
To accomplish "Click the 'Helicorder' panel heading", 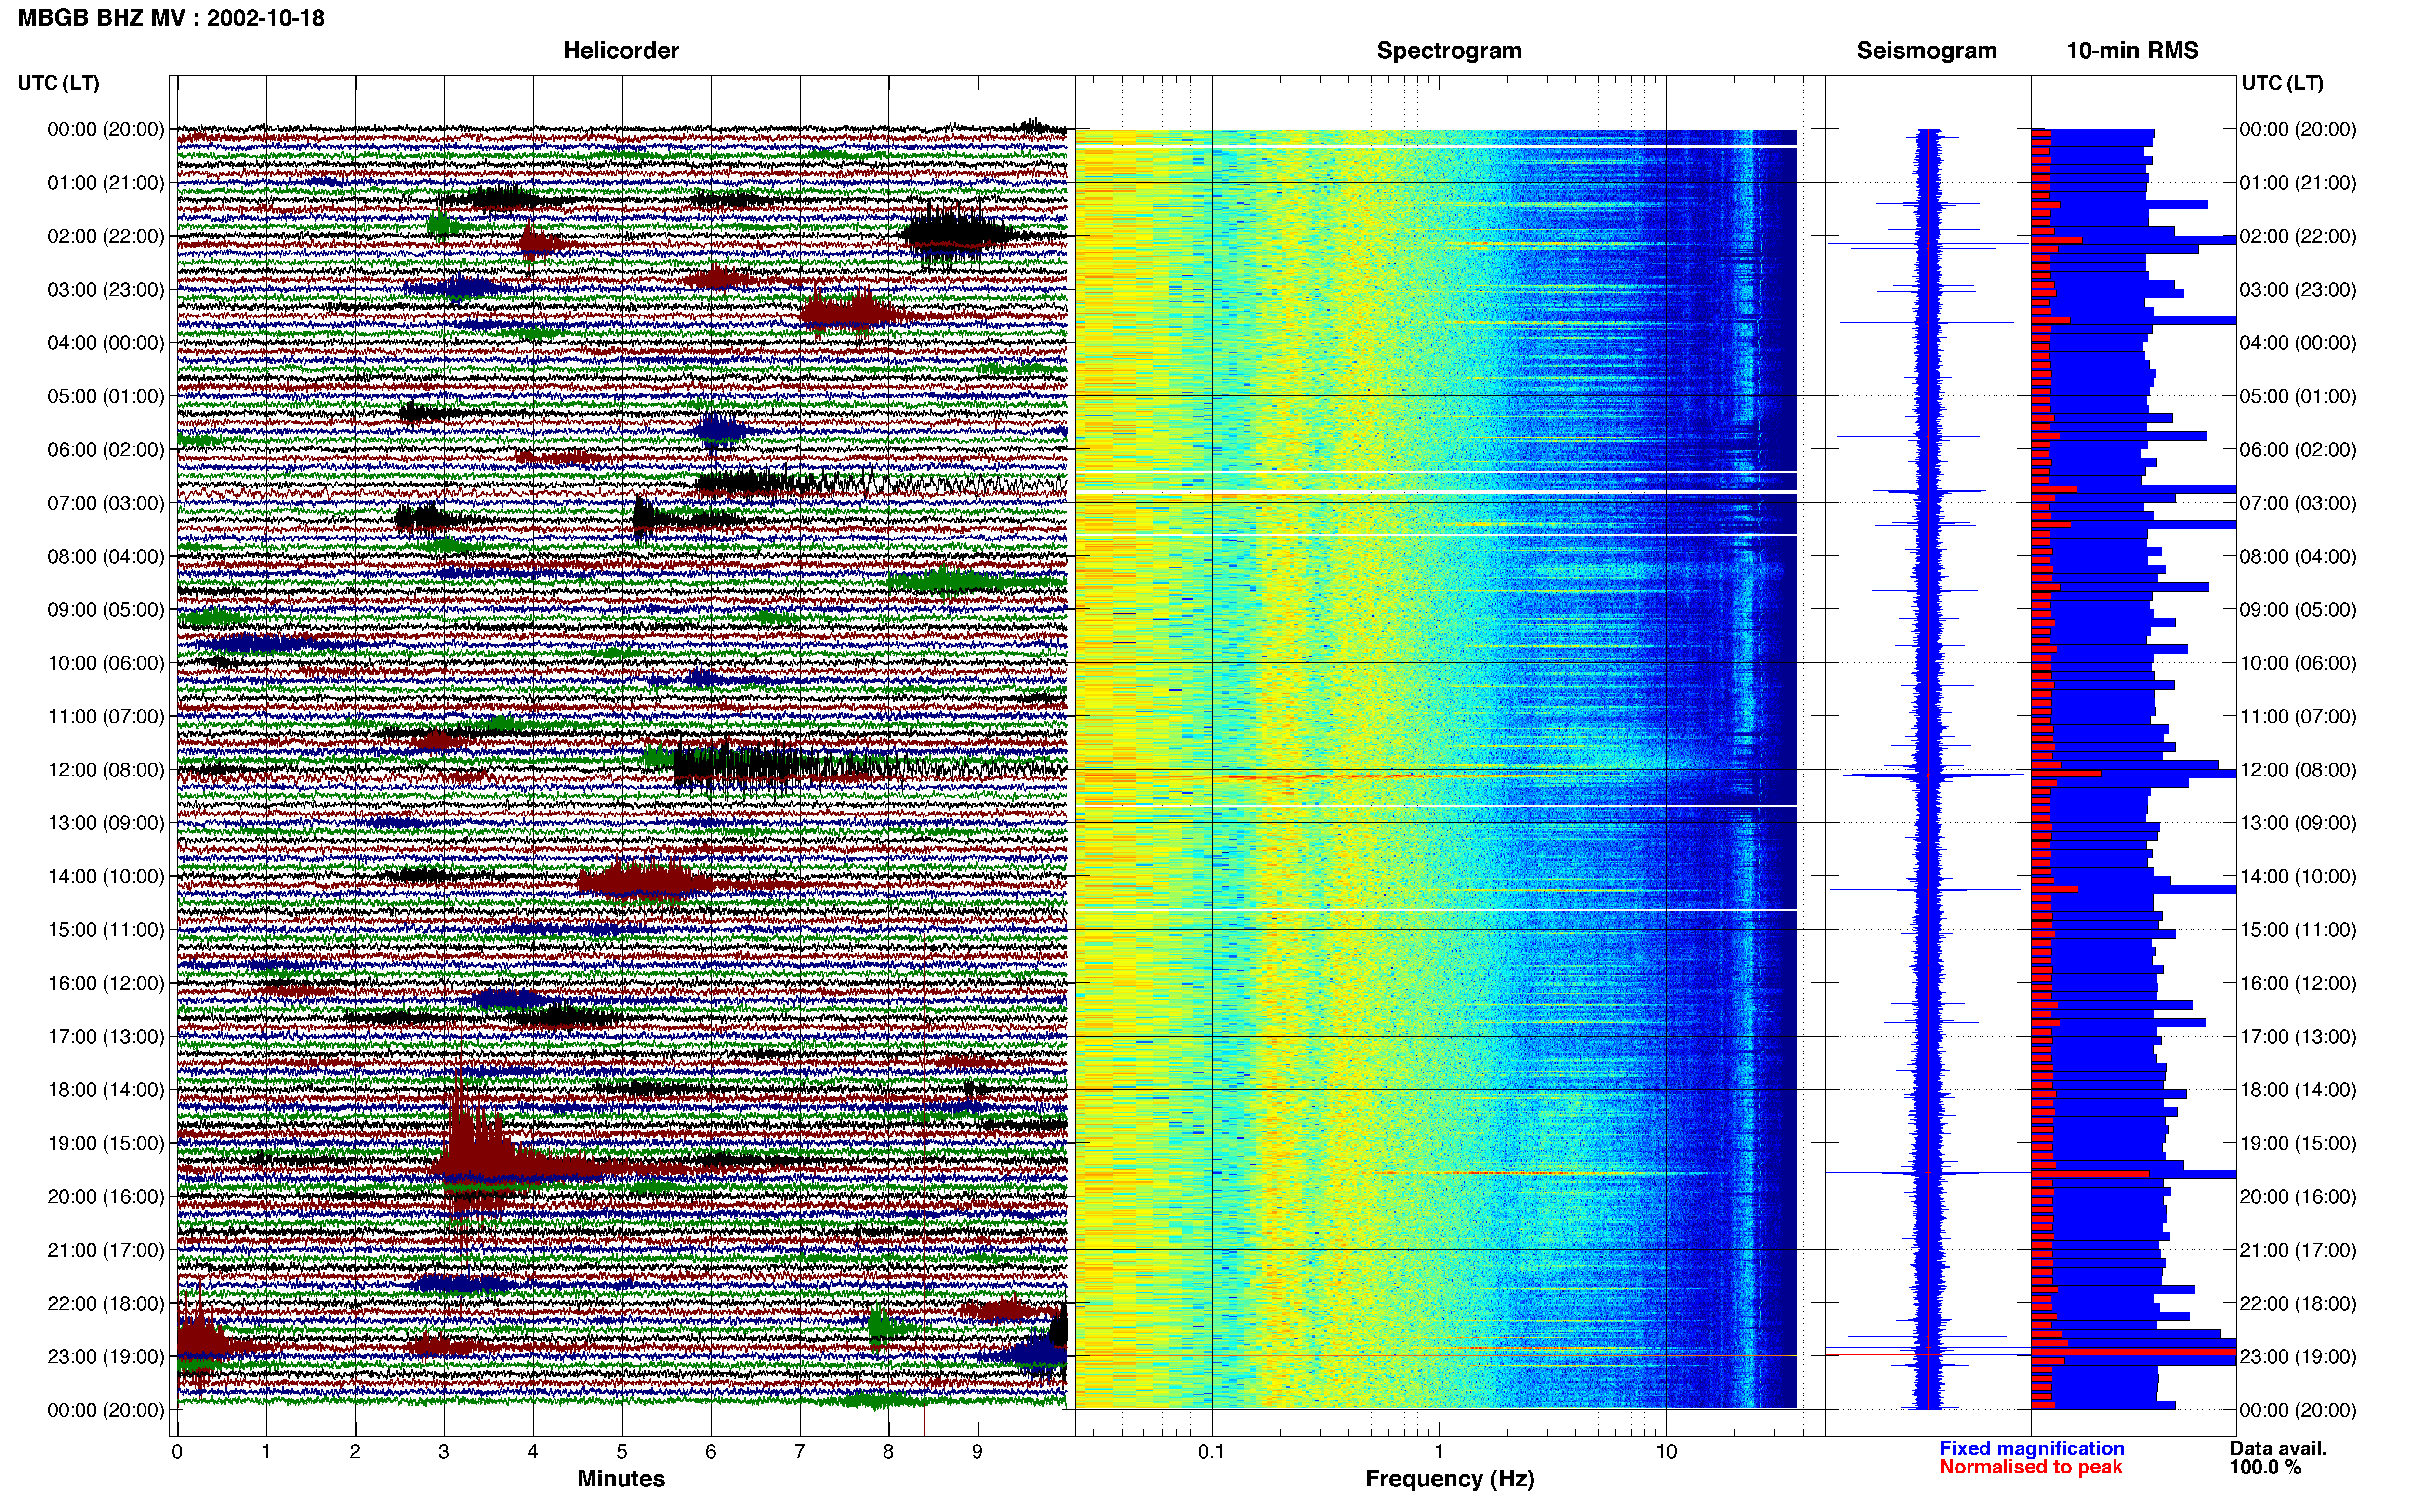I will coord(621,51).
